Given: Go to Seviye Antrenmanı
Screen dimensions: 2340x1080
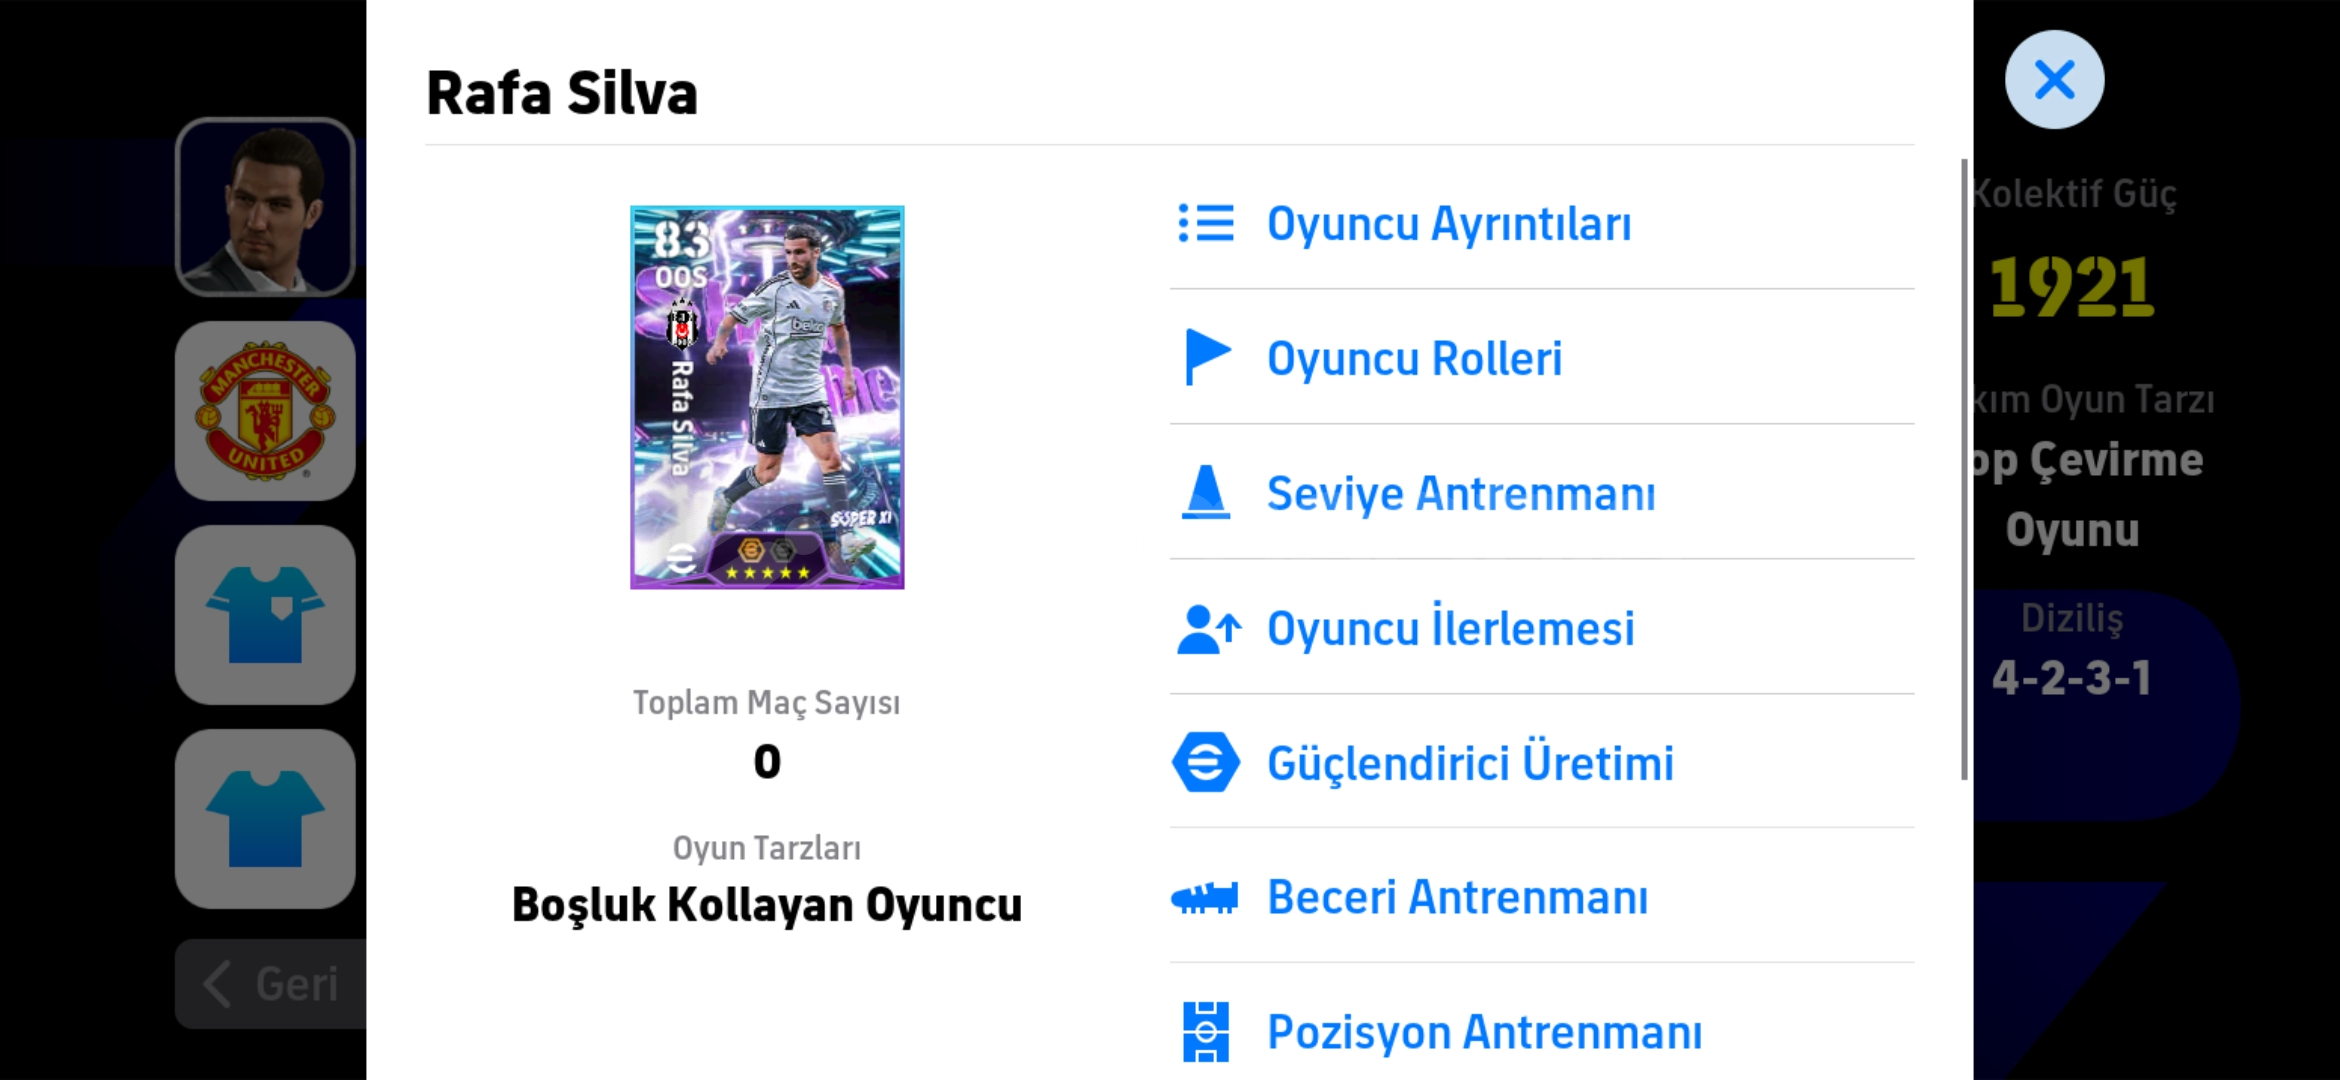Looking at the screenshot, I should 1460,493.
